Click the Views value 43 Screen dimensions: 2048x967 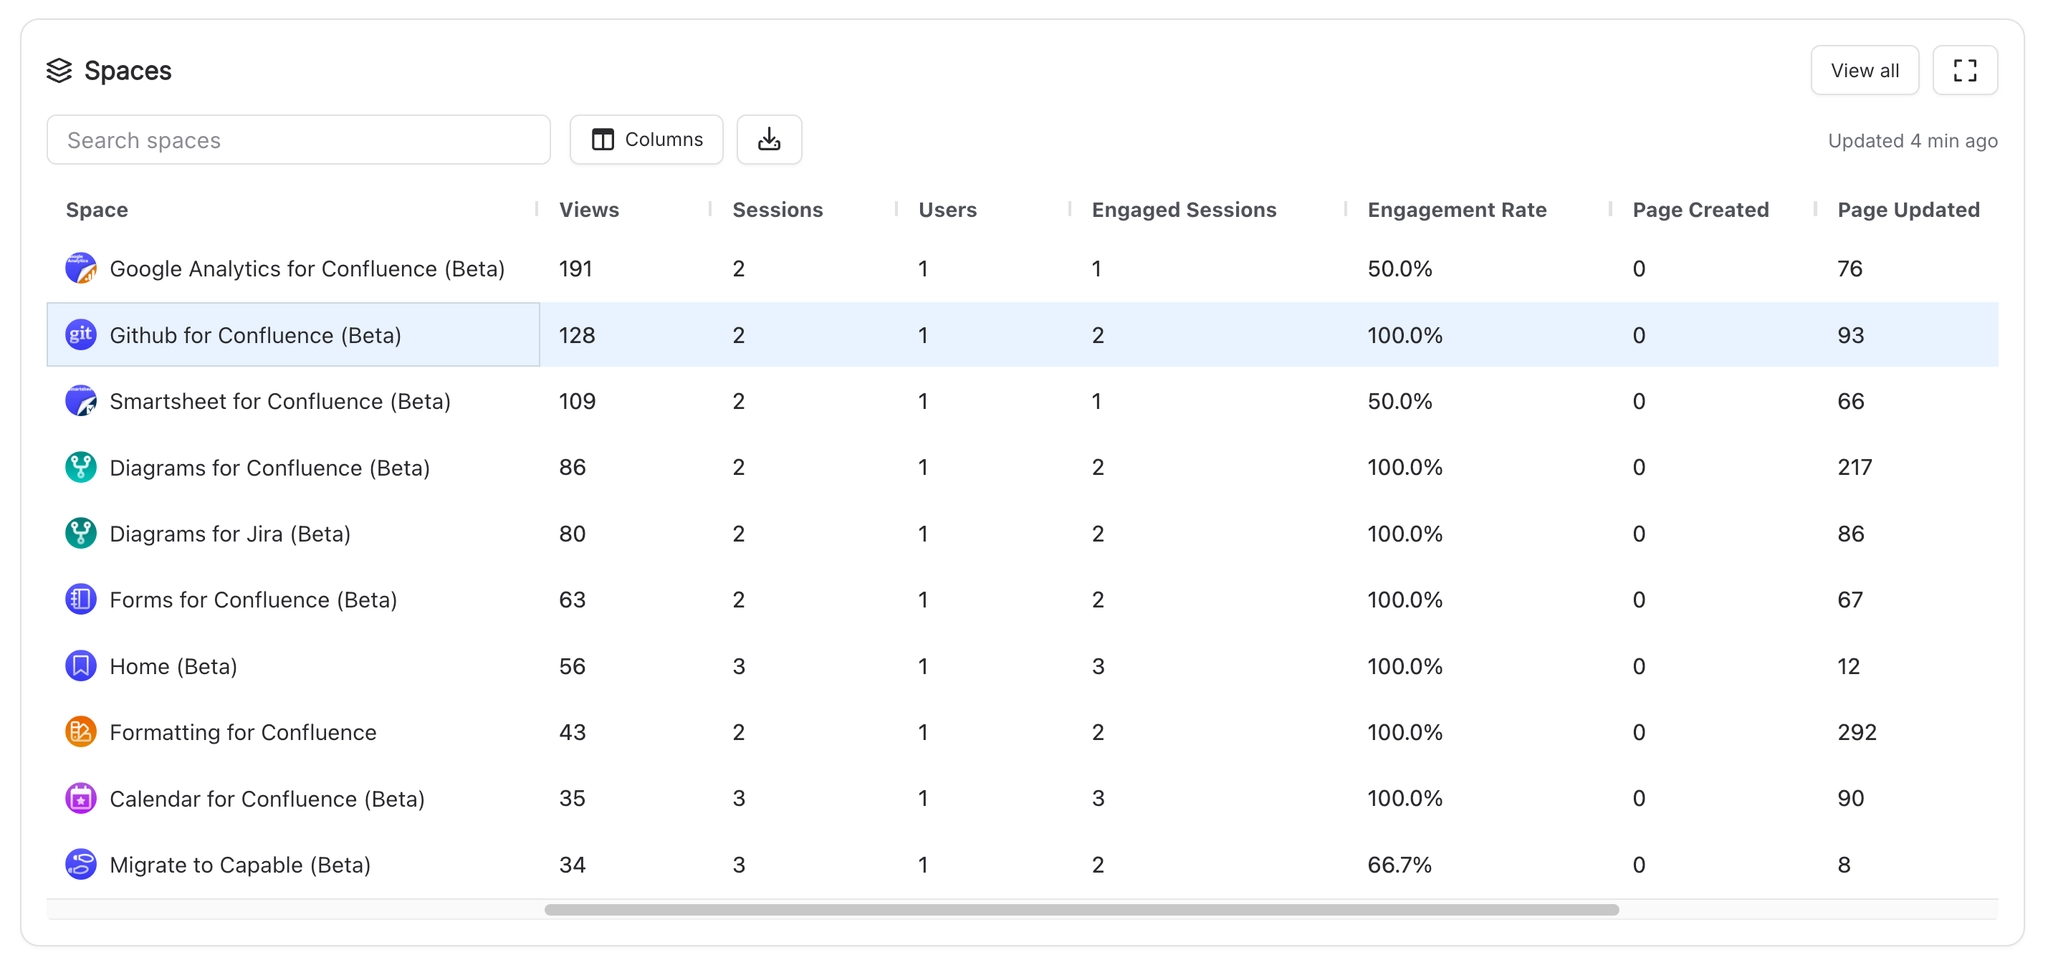coord(572,732)
